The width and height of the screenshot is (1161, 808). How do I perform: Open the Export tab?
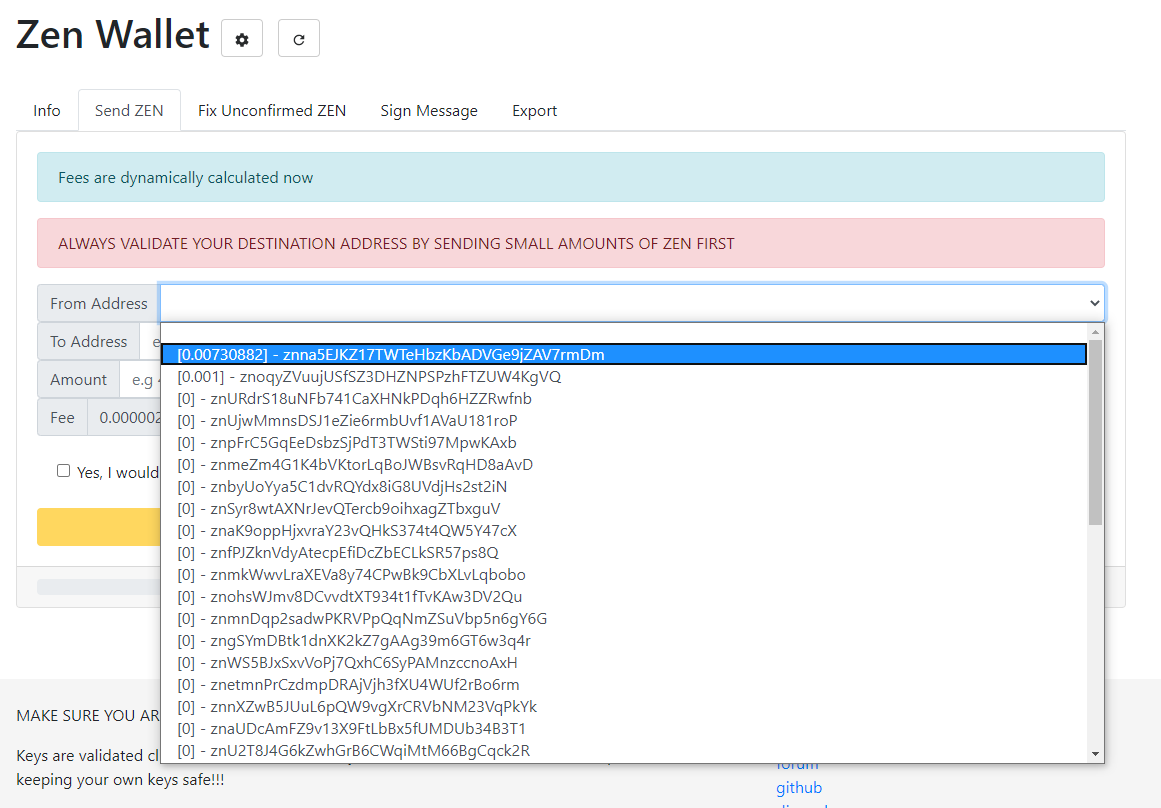point(534,110)
